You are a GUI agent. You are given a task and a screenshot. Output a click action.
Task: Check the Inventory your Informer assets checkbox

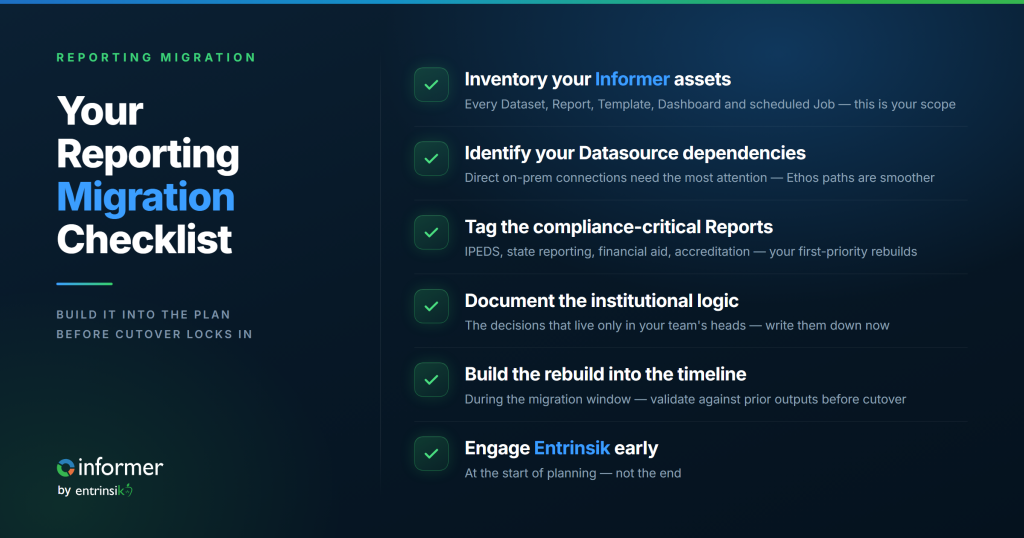coord(431,85)
